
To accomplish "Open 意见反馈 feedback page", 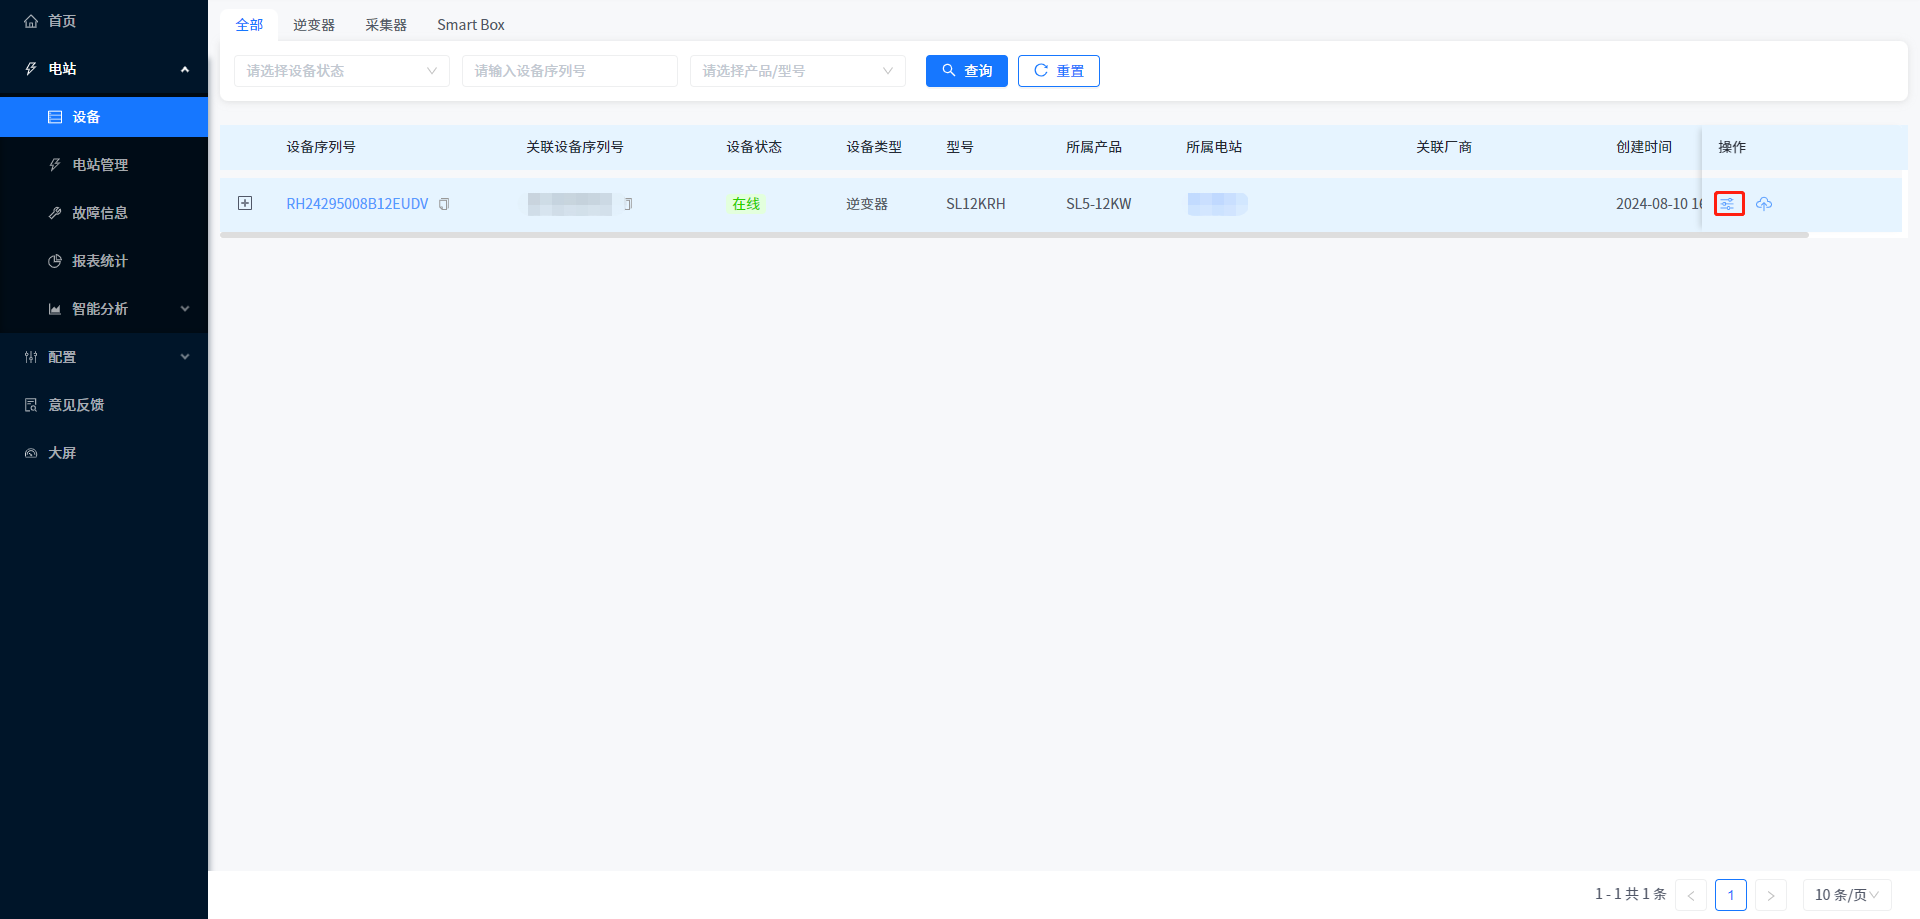I will pos(76,405).
